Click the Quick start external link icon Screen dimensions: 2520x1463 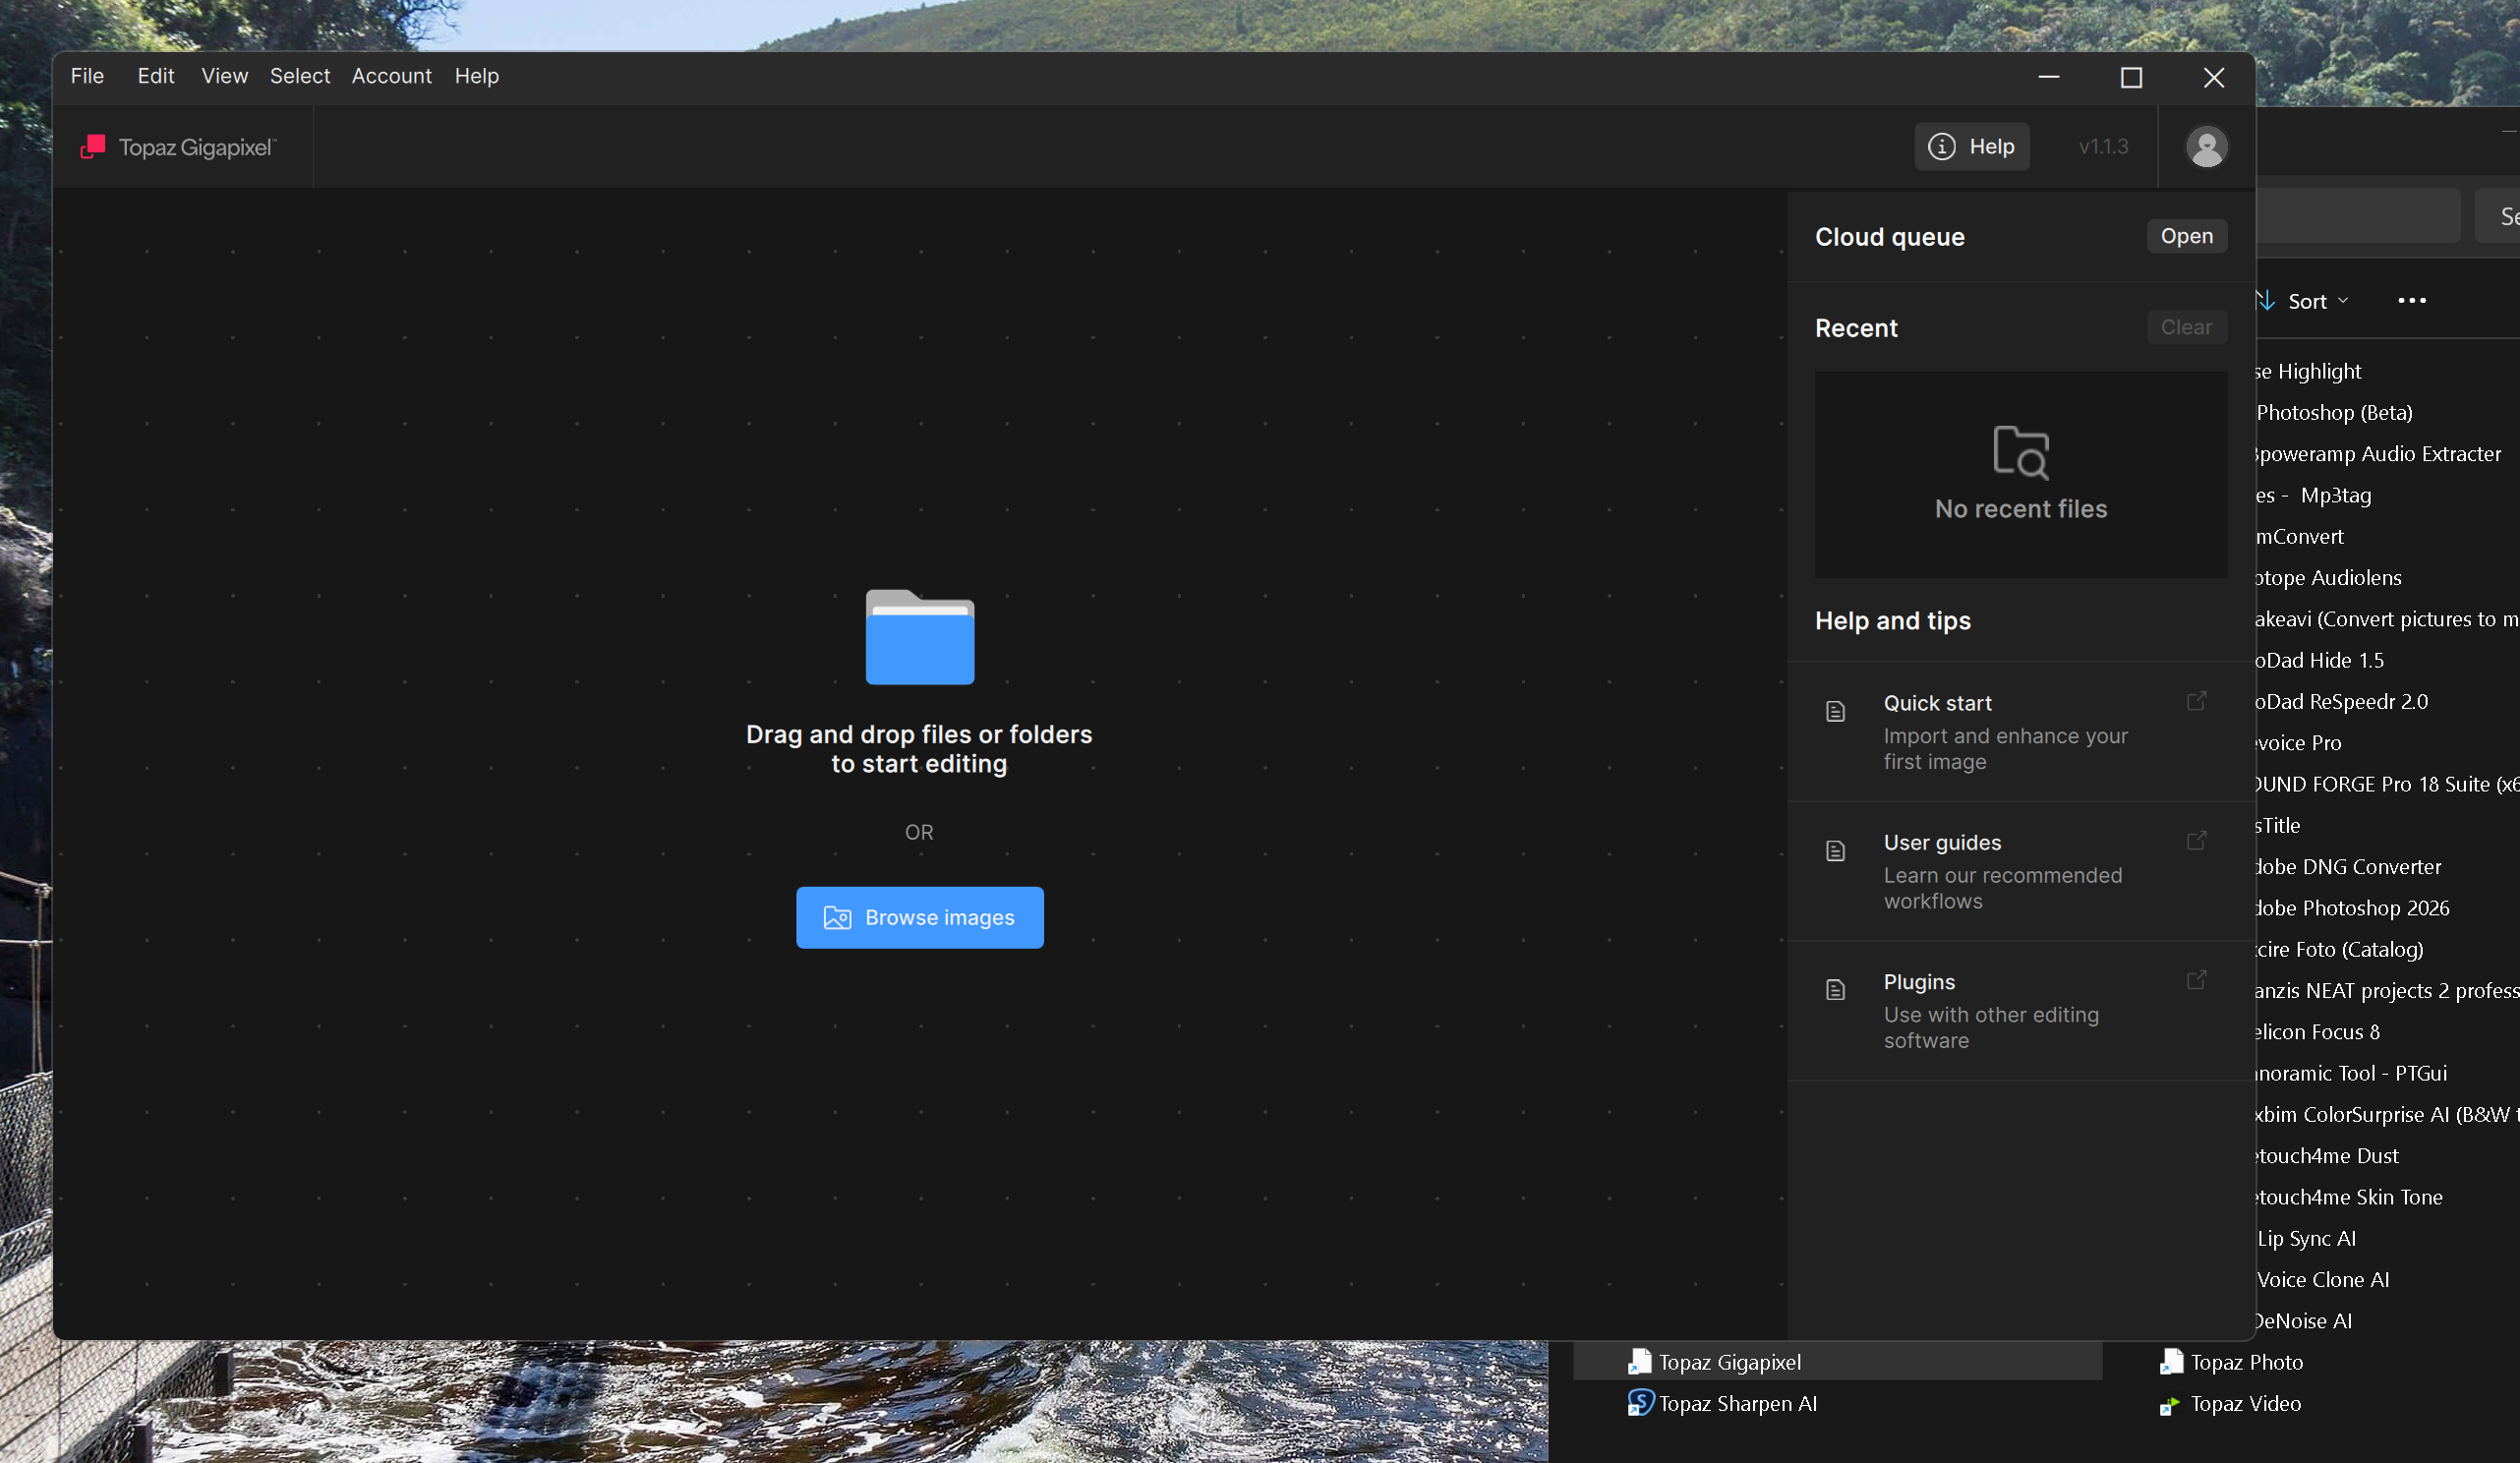point(2196,701)
